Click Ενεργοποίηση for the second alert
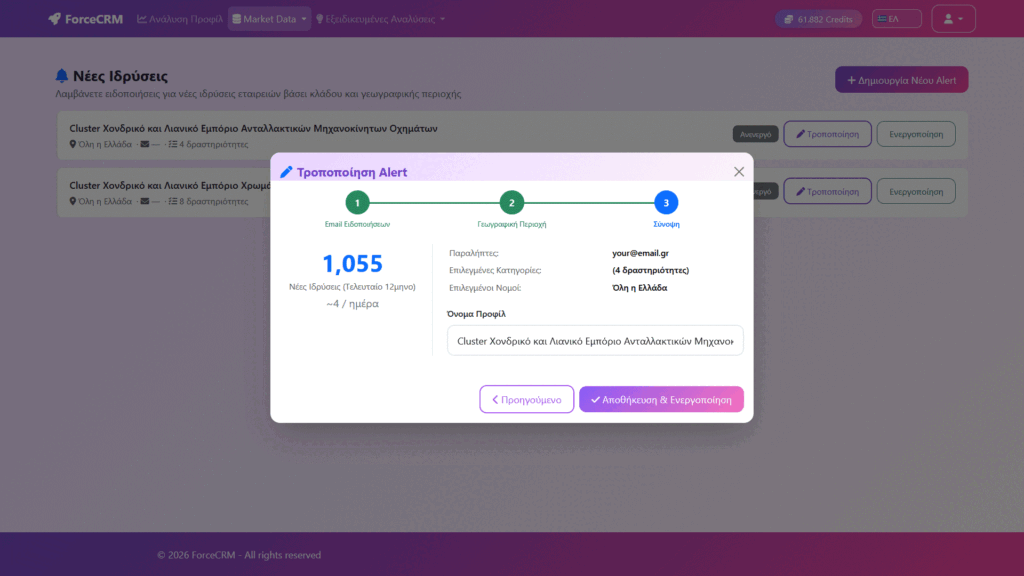Screen dimensions: 1024x576 915,191
